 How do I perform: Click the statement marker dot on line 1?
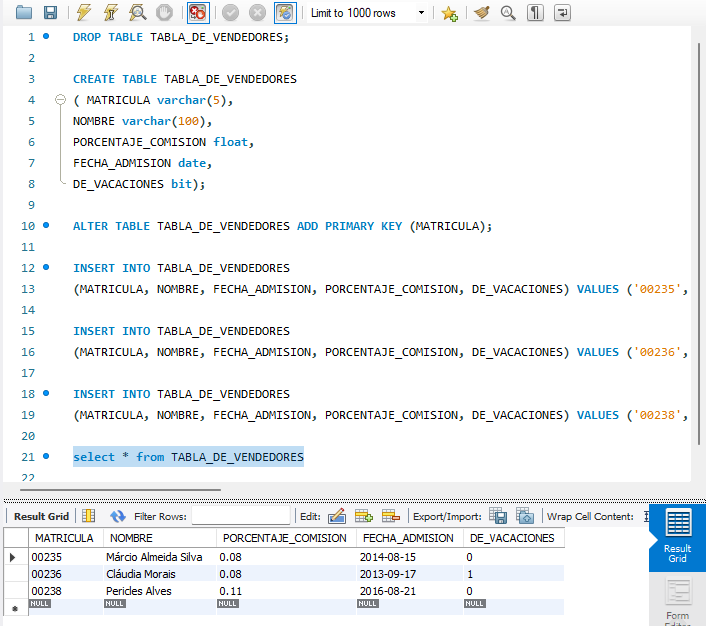pos(46,36)
